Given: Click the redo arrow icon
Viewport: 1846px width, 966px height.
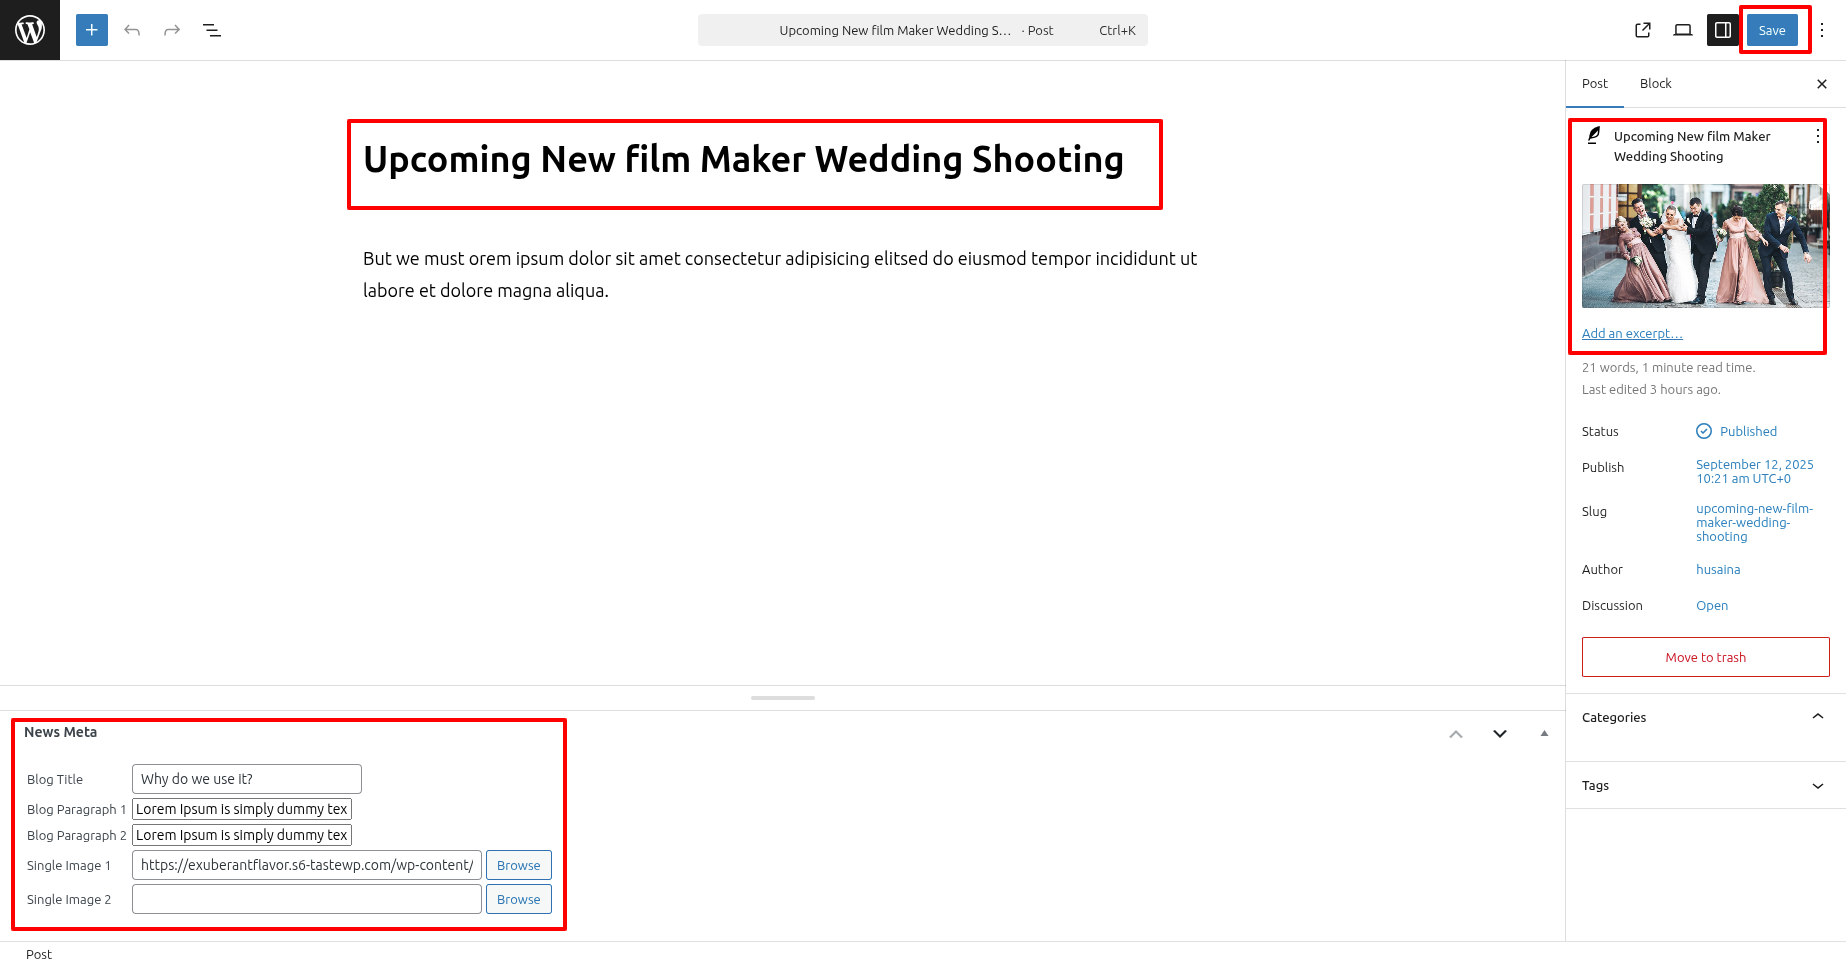Looking at the screenshot, I should point(172,30).
